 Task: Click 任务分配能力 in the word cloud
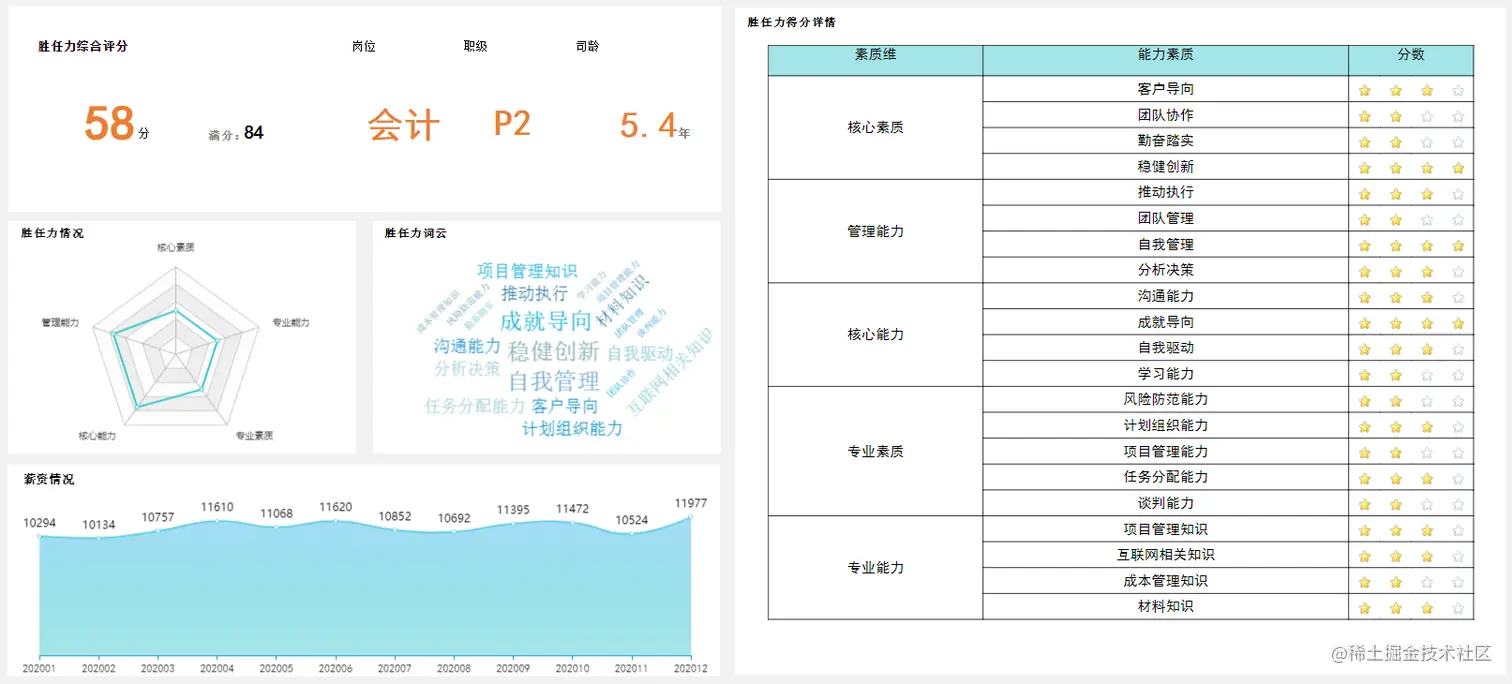[x=475, y=406]
